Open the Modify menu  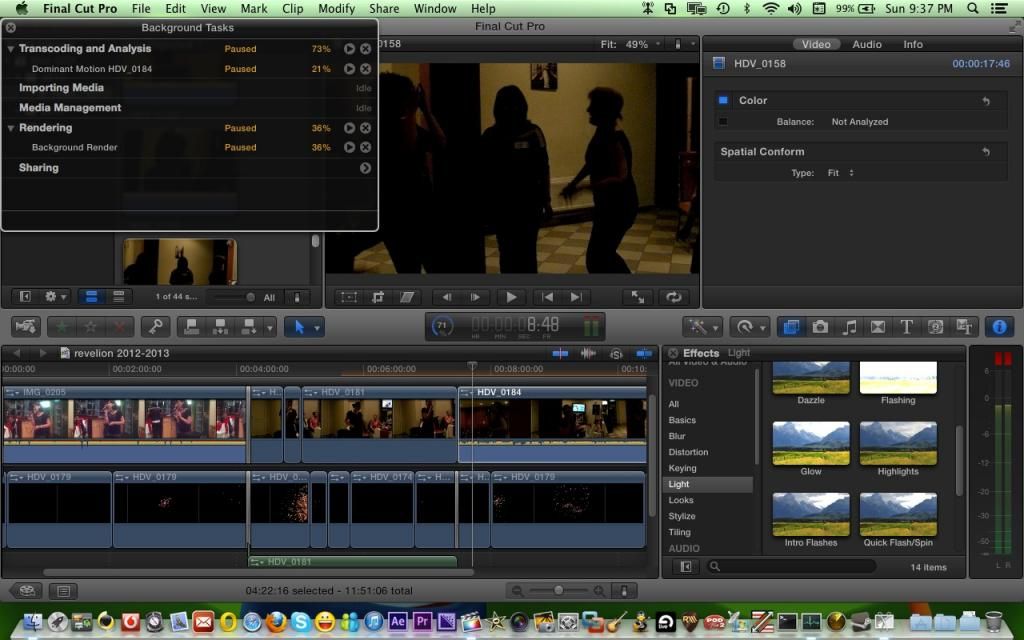pos(336,8)
